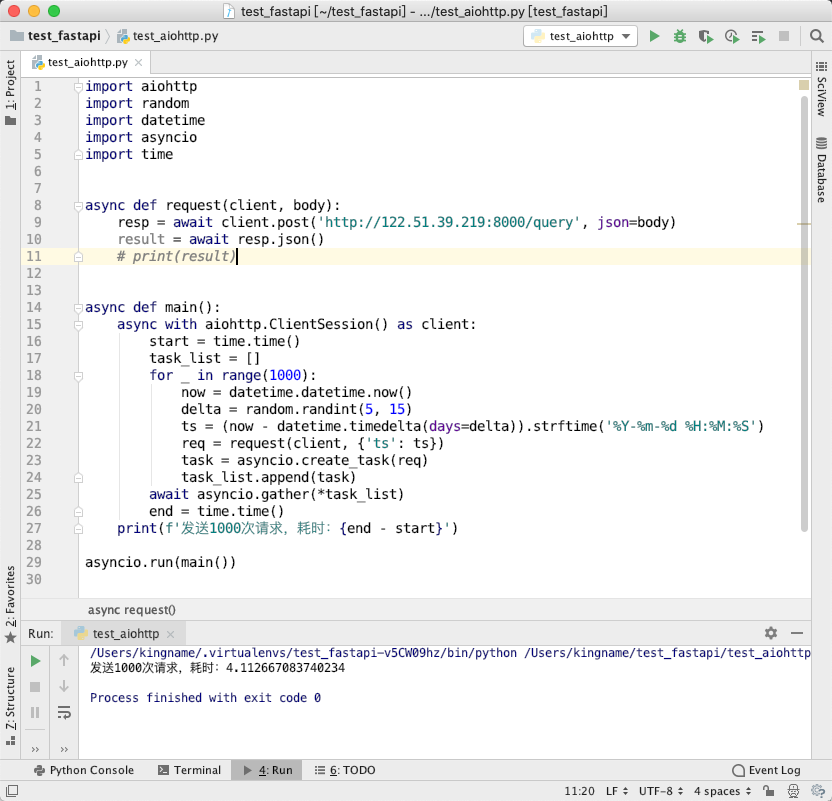832x801 pixels.
Task: Run test_aiohttp with the green play icon
Action: pyautogui.click(x=654, y=36)
